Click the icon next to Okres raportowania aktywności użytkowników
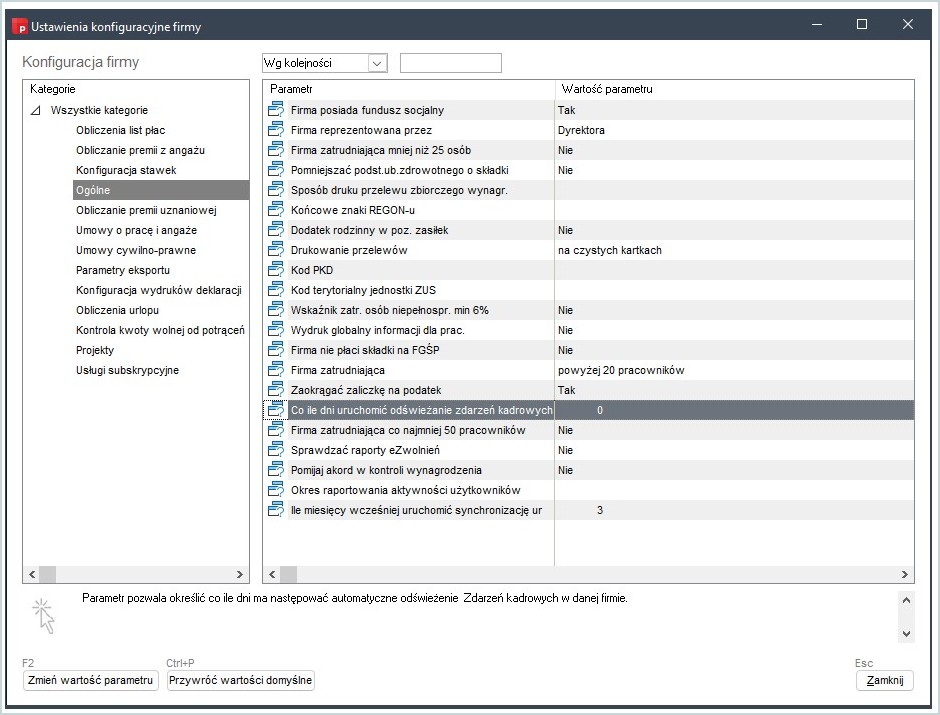Screen dimensions: 940x715 [275, 490]
